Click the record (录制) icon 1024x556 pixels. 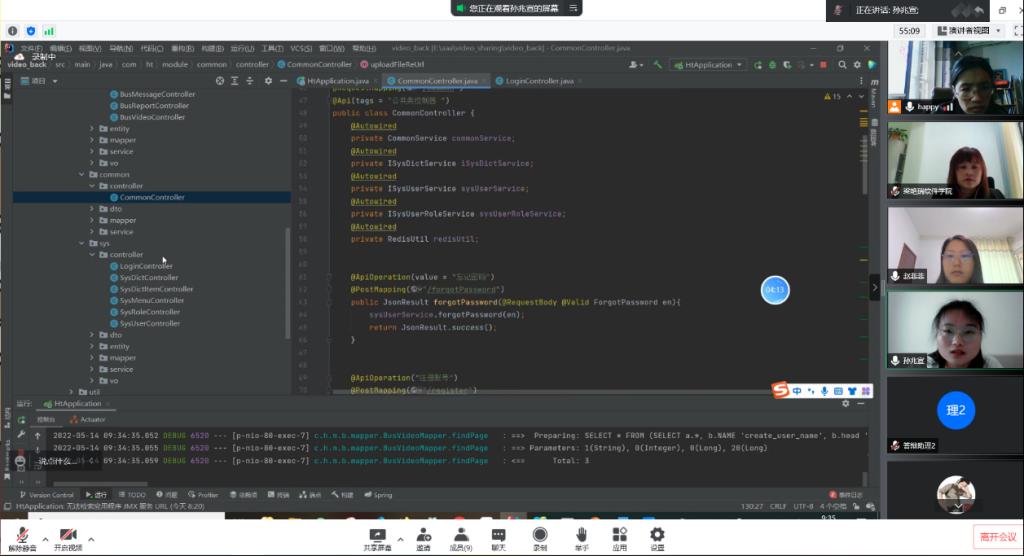540,535
